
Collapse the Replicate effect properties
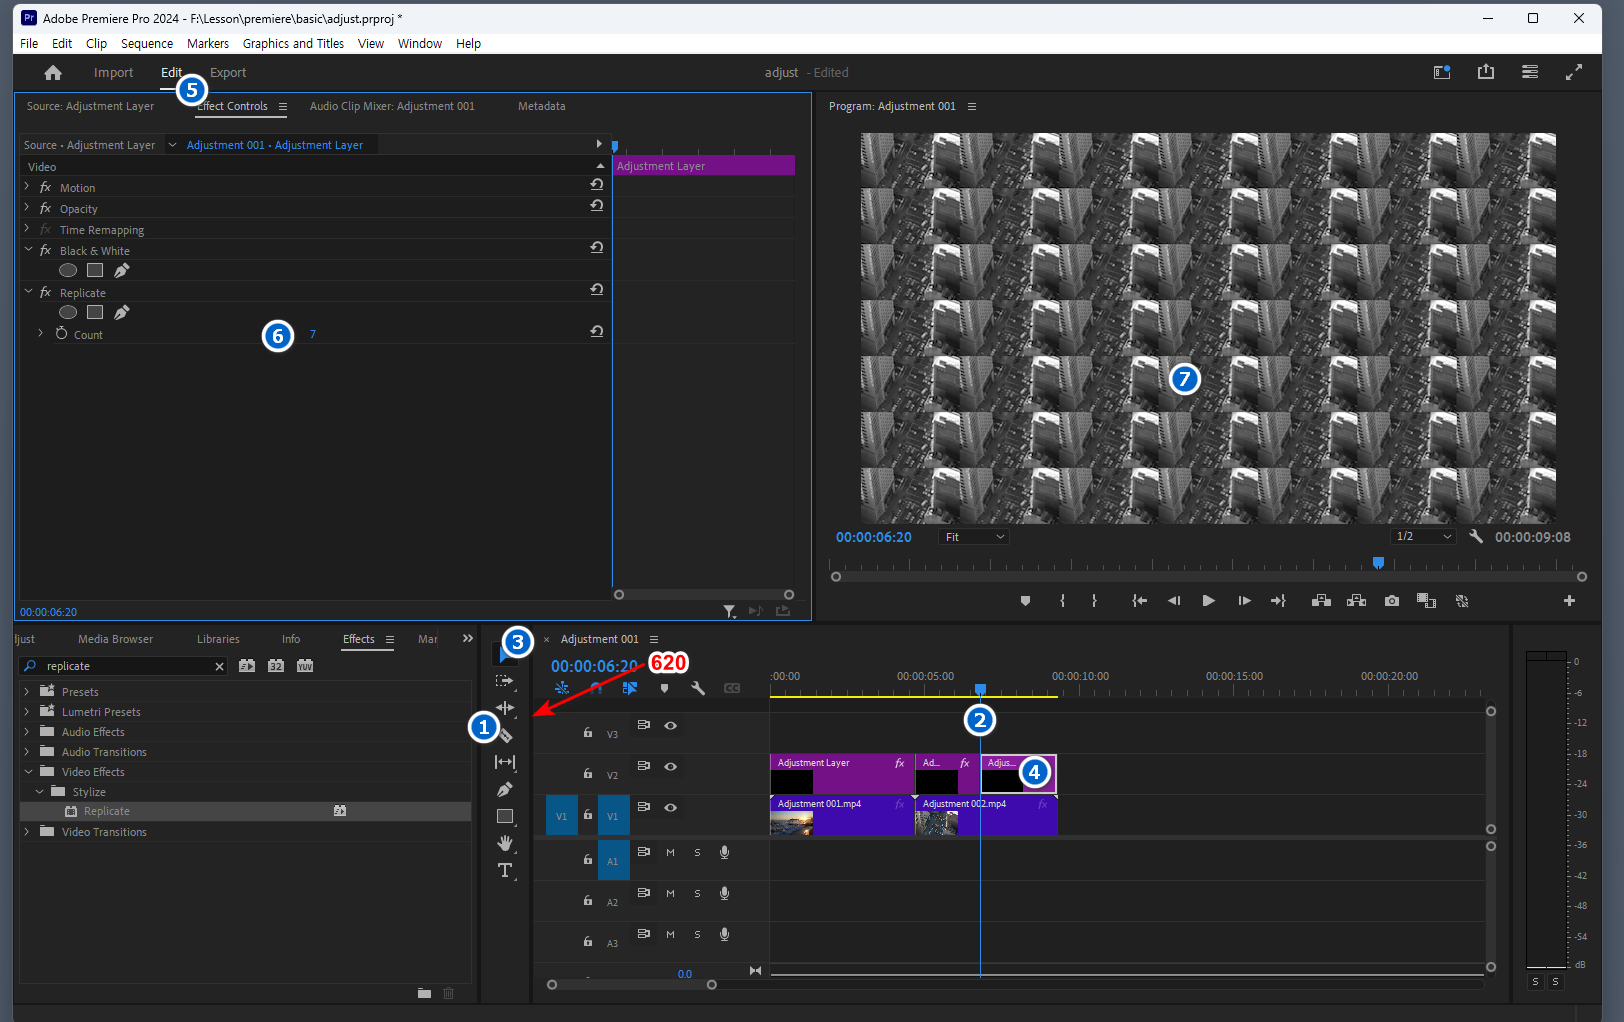pos(29,293)
